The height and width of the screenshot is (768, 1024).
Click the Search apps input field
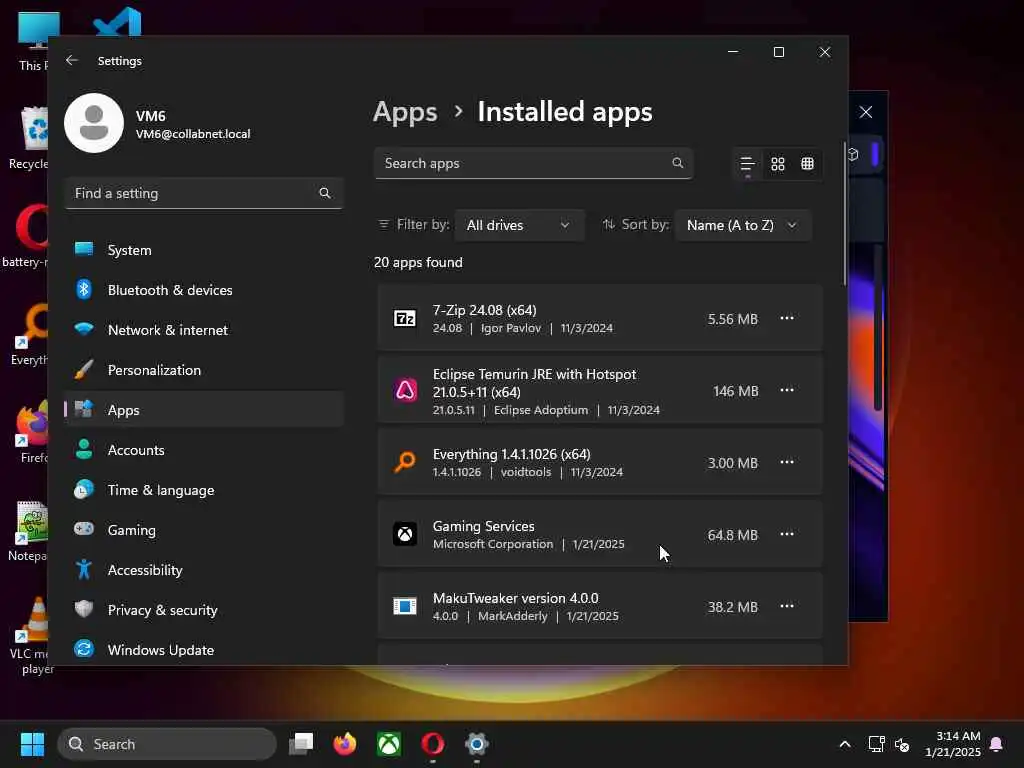tap(533, 163)
